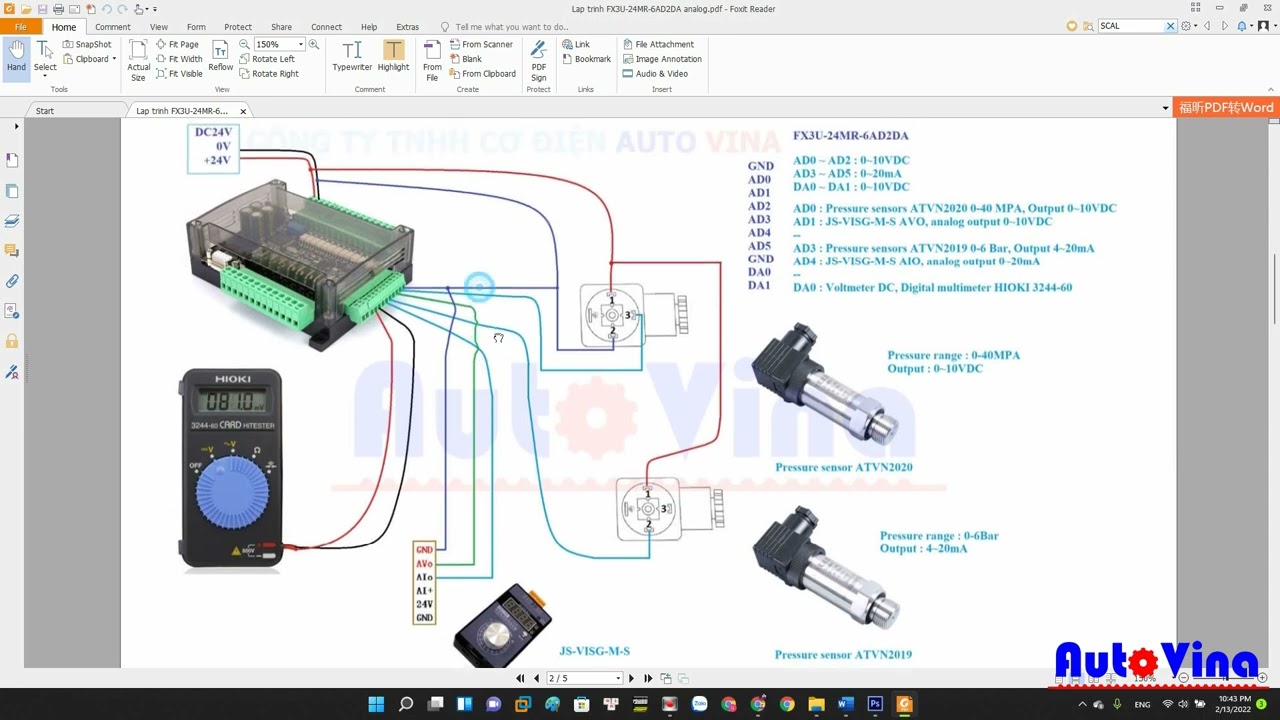1280x720 pixels.
Task: Open the Connect ribbon tab
Action: pos(326,27)
